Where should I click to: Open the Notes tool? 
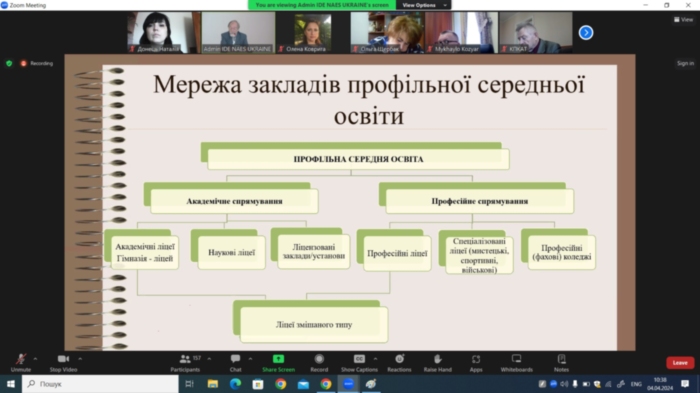561,363
